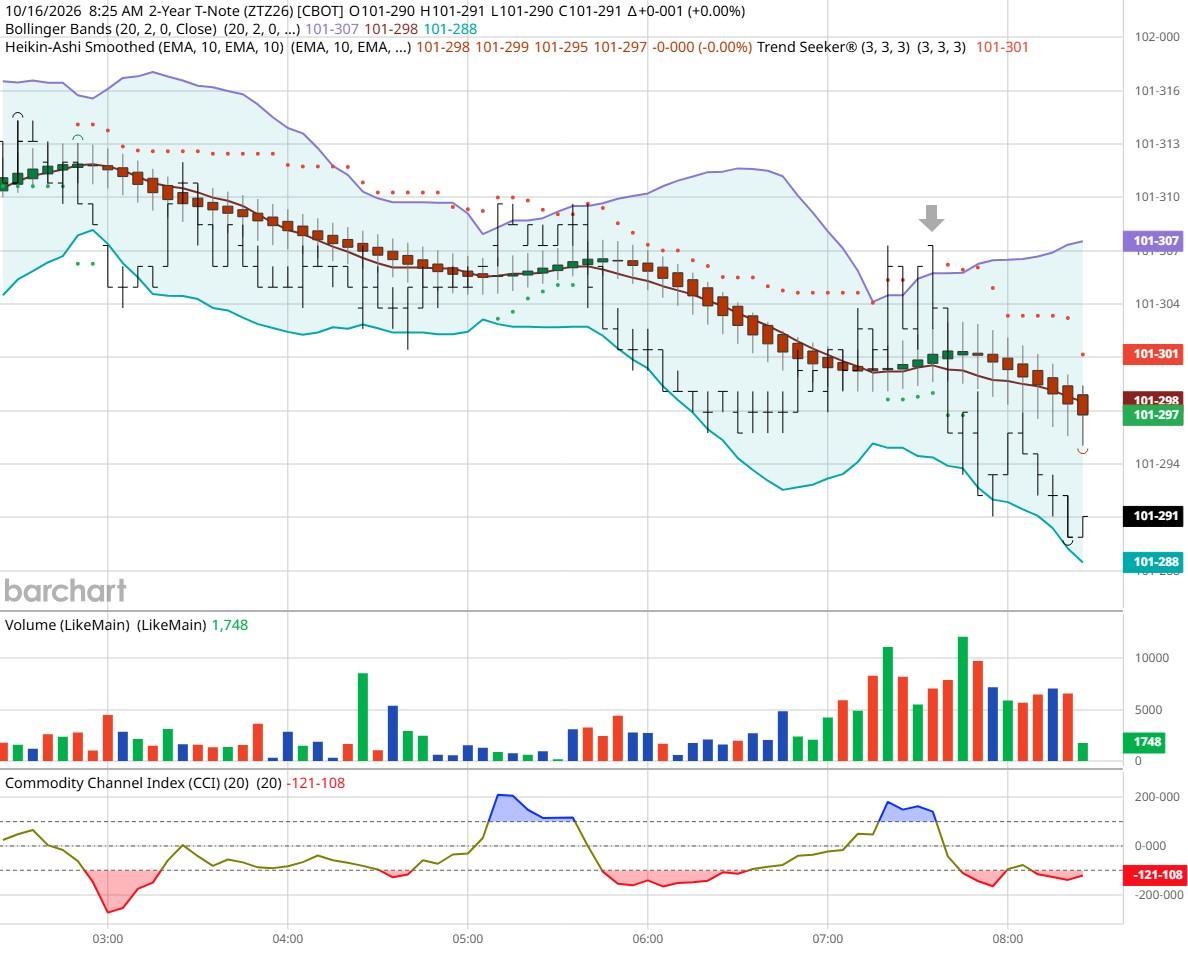Click the "05:00" time axis label
This screenshot has height=953, width=1188.
(467, 939)
